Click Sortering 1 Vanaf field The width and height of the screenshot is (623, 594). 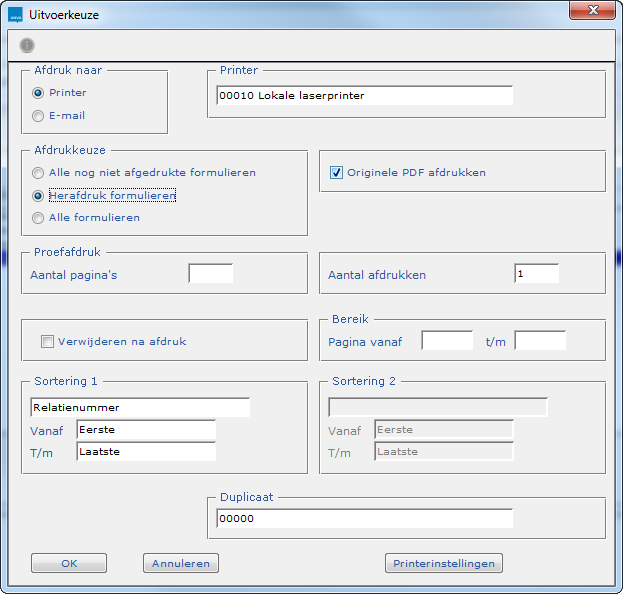tap(146, 429)
